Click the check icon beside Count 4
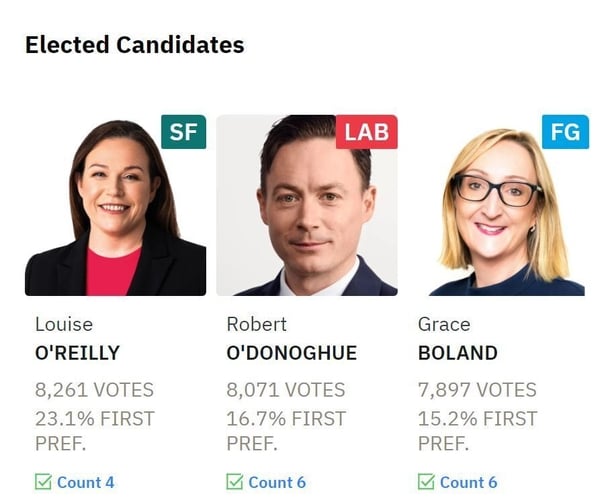This screenshot has height=502, width=614. 43,482
